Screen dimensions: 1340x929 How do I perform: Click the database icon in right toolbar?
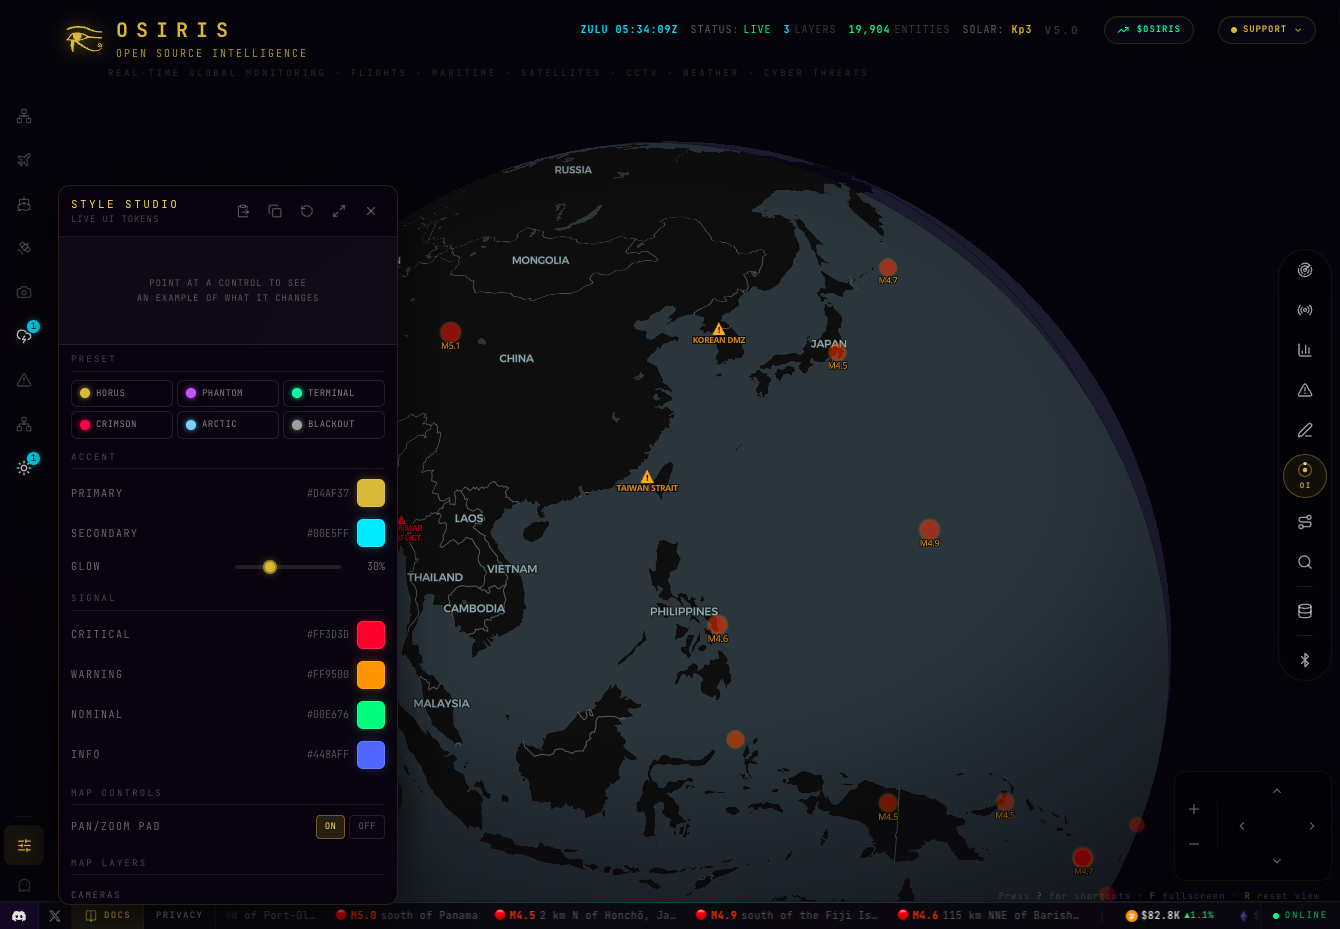click(x=1305, y=611)
